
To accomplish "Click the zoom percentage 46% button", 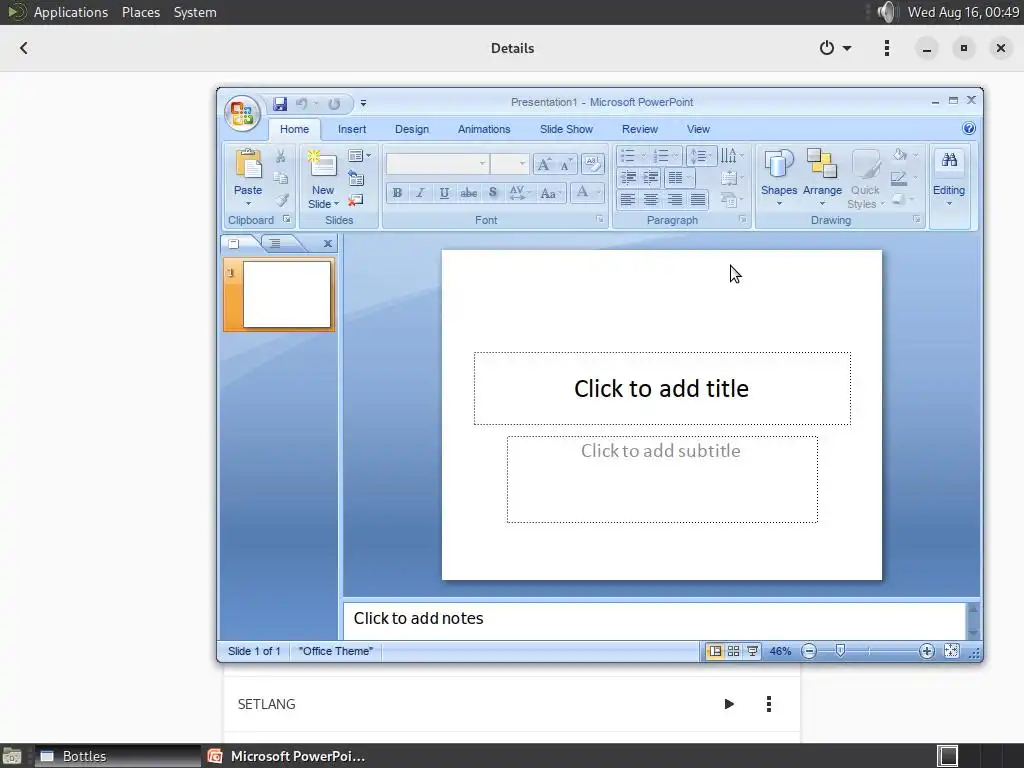I will pyautogui.click(x=780, y=651).
